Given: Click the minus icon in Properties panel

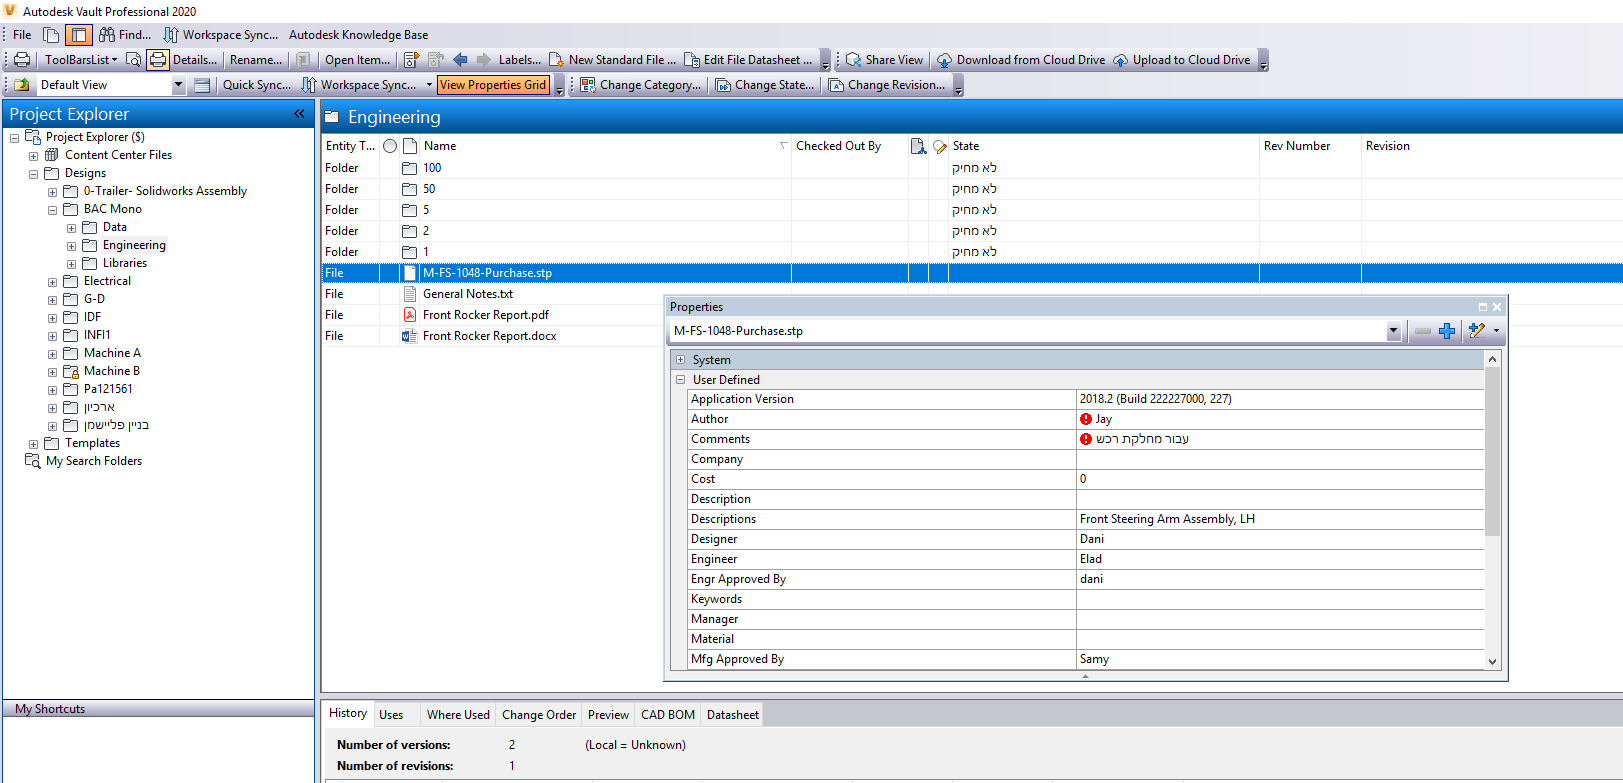Looking at the screenshot, I should 1423,331.
